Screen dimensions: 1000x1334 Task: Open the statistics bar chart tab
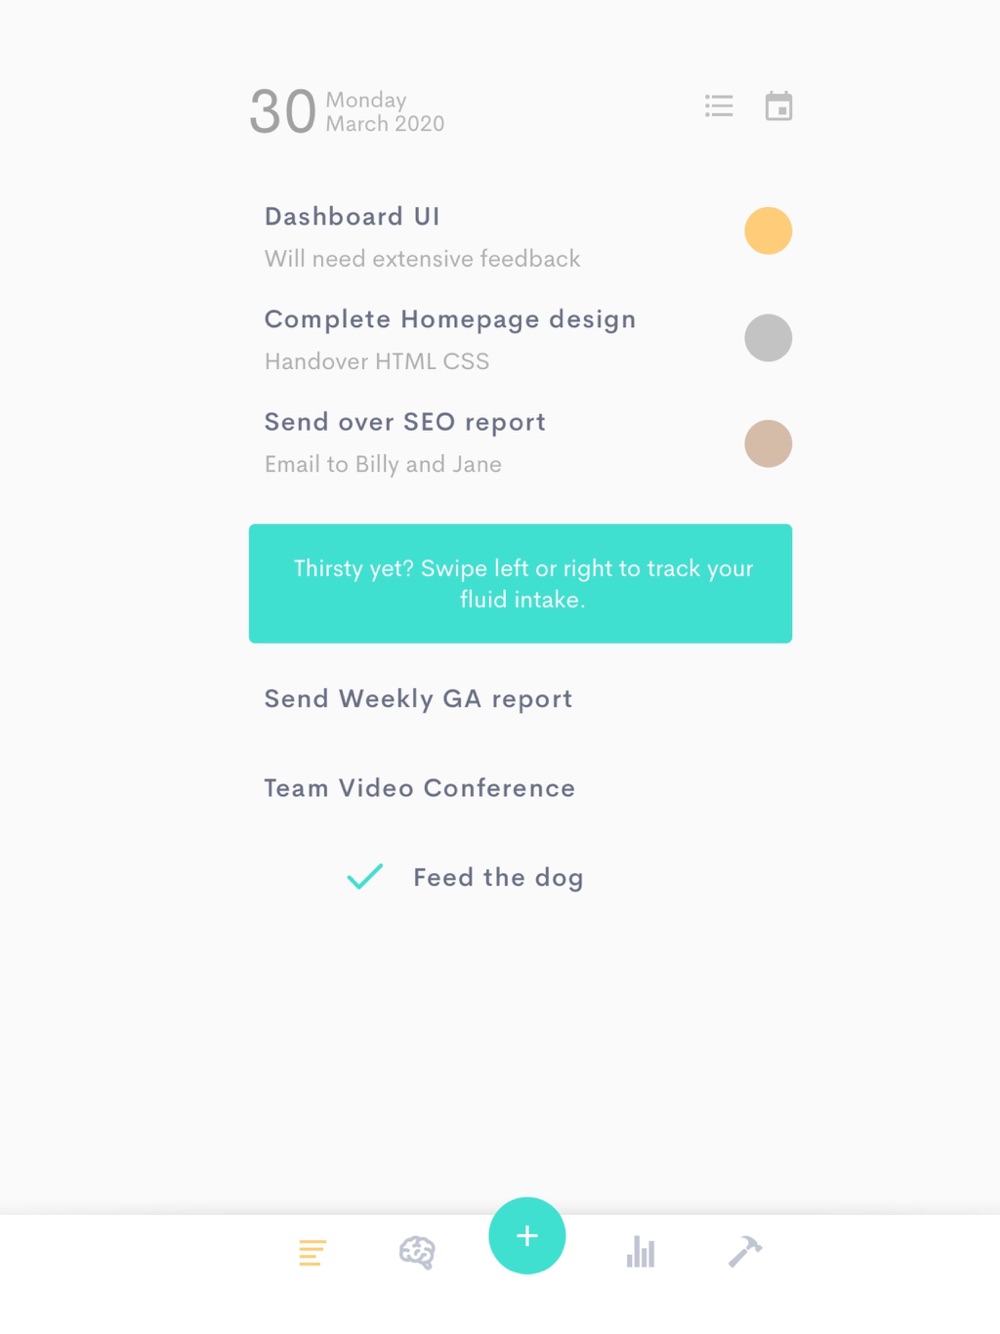pyautogui.click(x=640, y=1252)
